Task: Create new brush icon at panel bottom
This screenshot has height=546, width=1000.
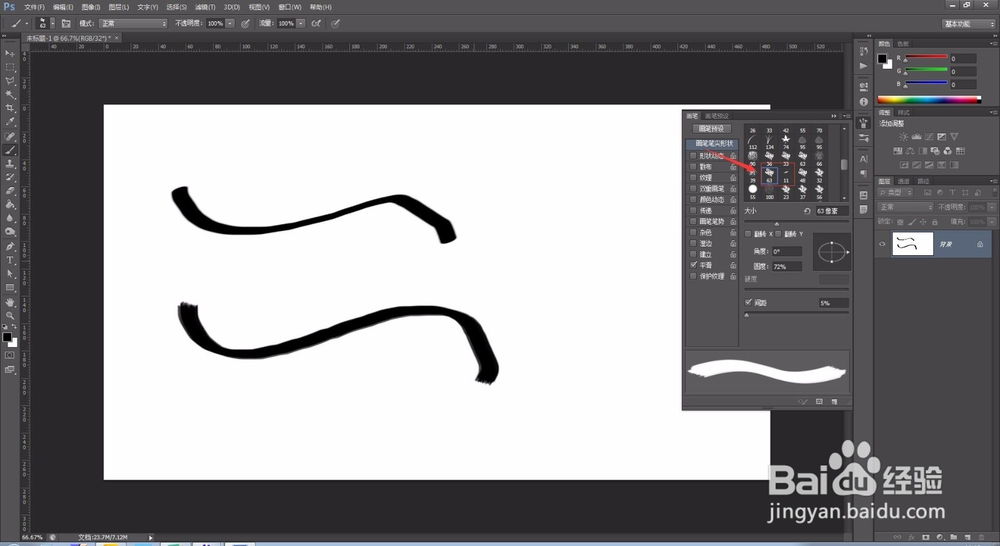Action: pos(834,402)
